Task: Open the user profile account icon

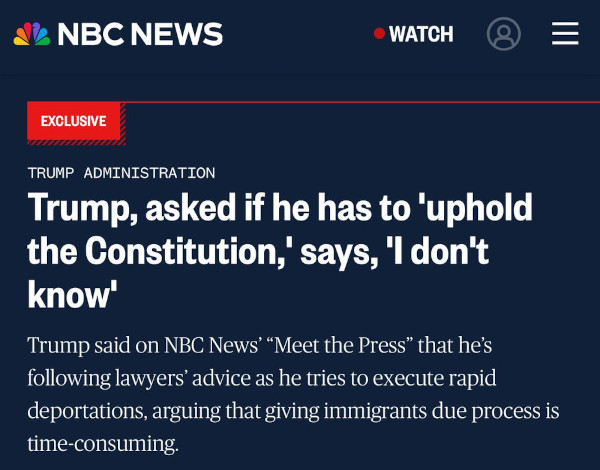Action: [x=504, y=34]
